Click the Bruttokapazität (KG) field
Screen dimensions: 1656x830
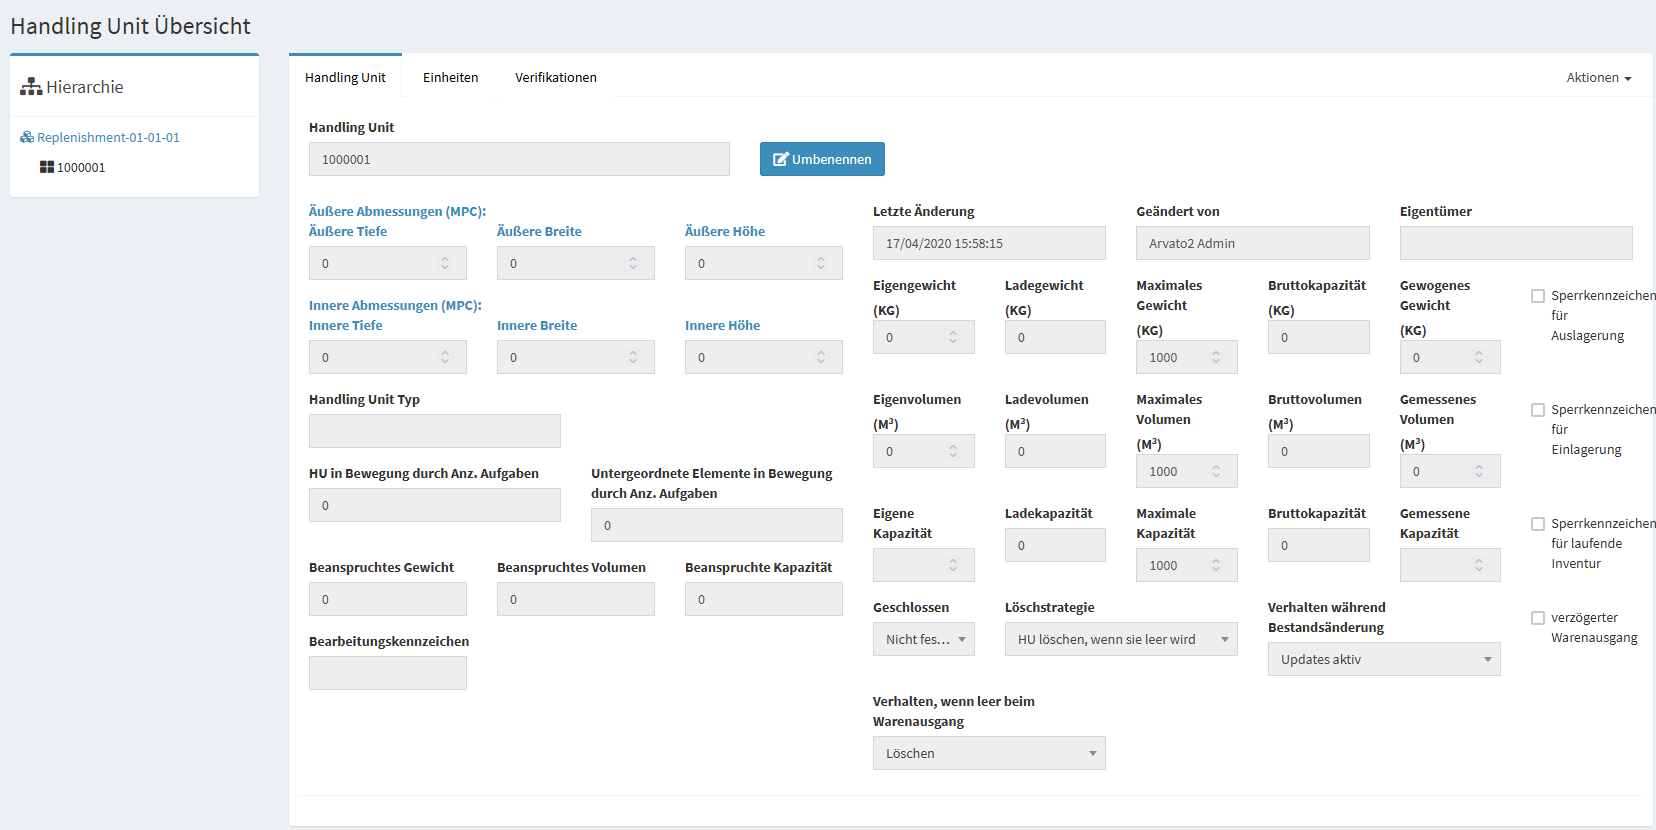click(x=1319, y=337)
